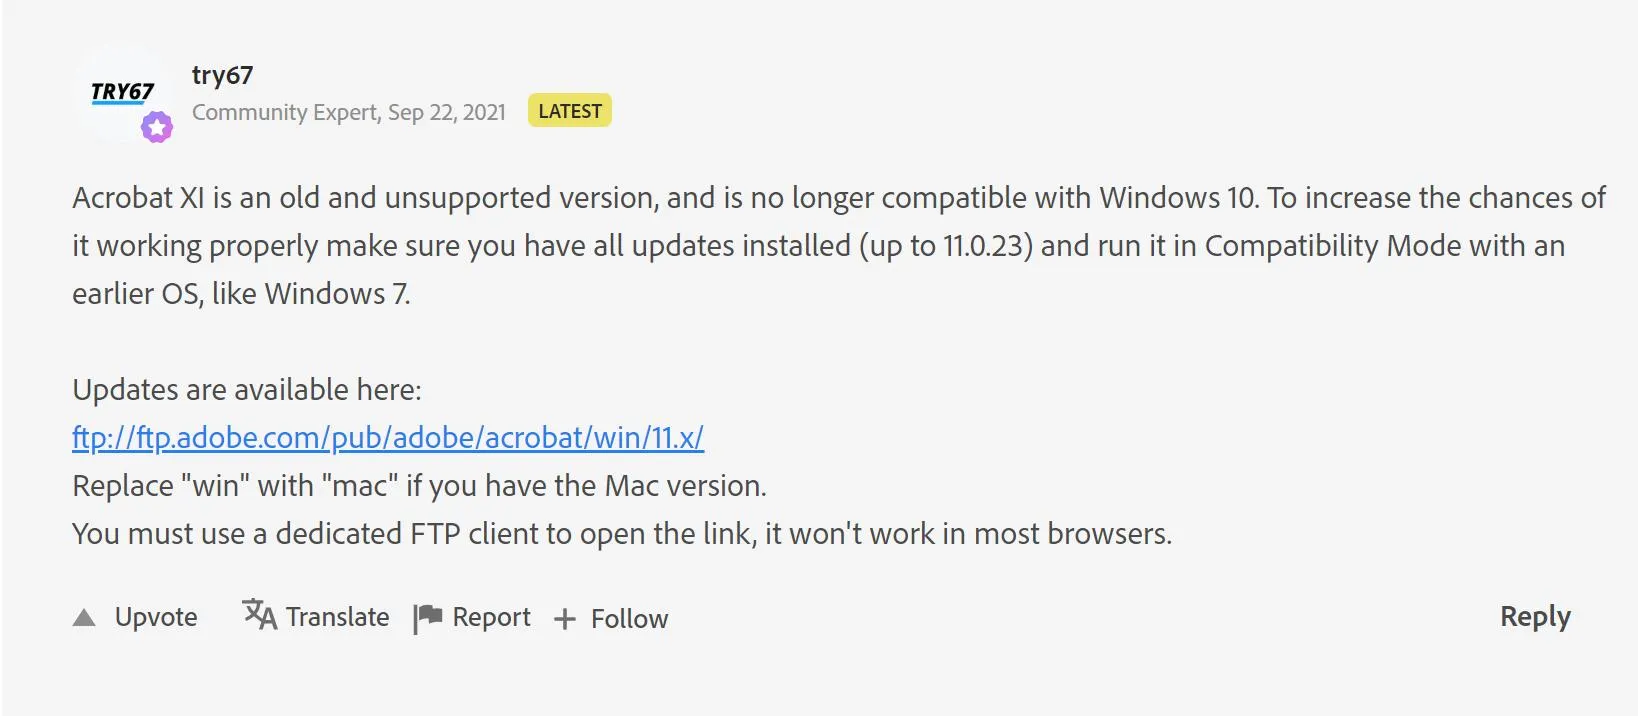
Task: Open the ftp.adobe.com Acrobat updates link
Action: pos(387,437)
